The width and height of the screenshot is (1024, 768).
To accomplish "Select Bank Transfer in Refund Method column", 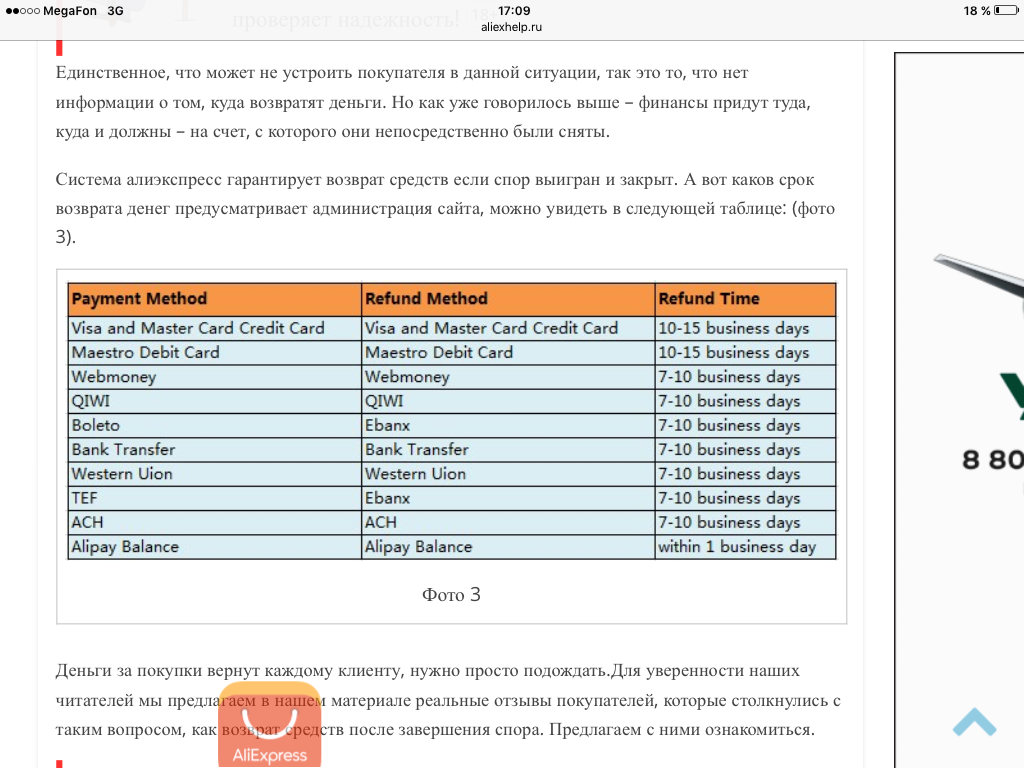I will click(508, 449).
